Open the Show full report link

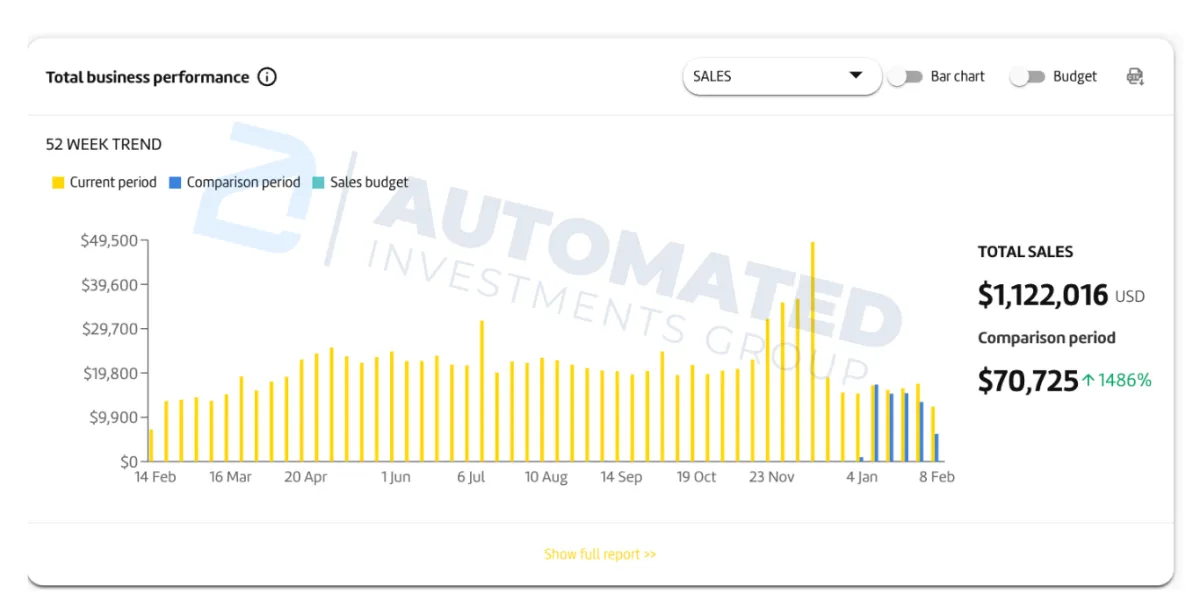600,554
